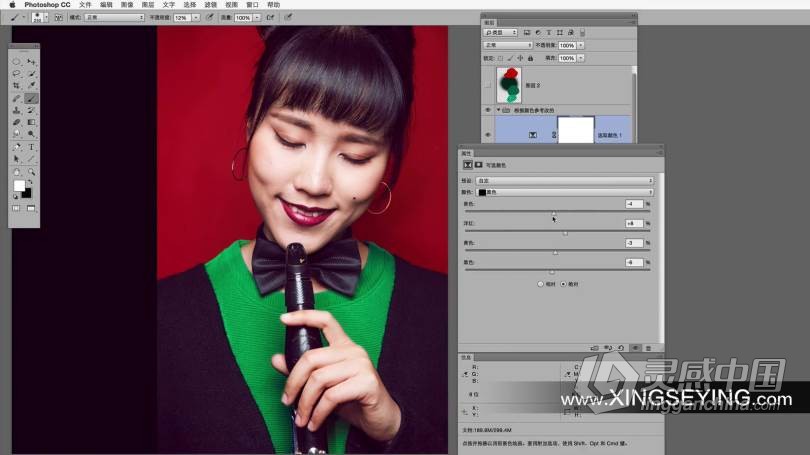Select the Move tool
Viewport: 810px width, 455px height.
32,61
